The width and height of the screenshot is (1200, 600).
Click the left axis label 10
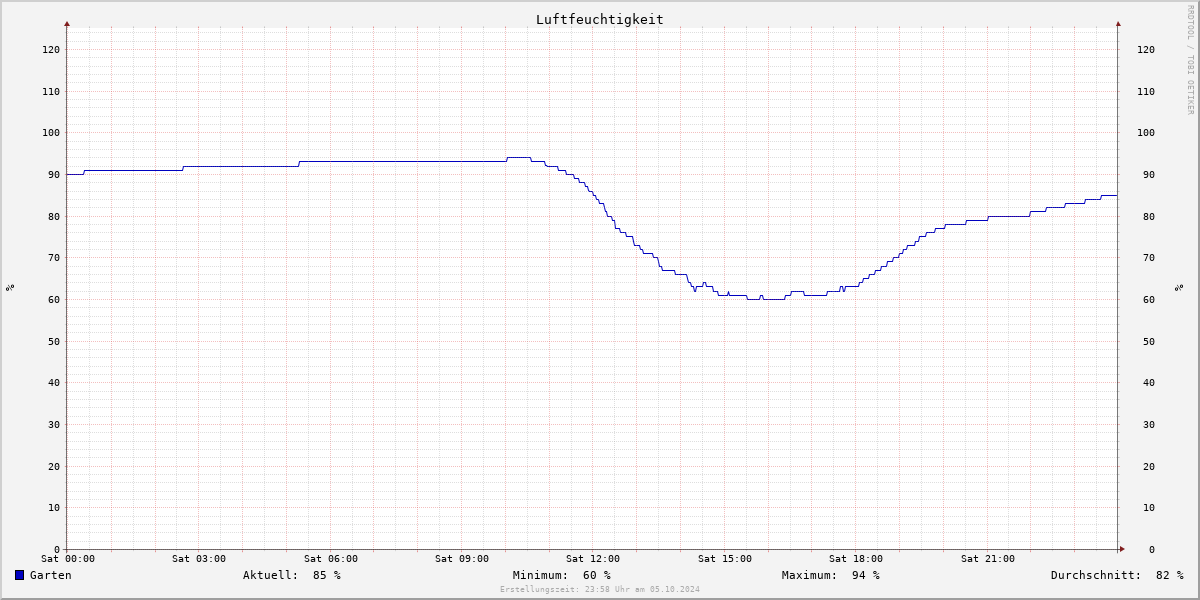(x=54, y=508)
